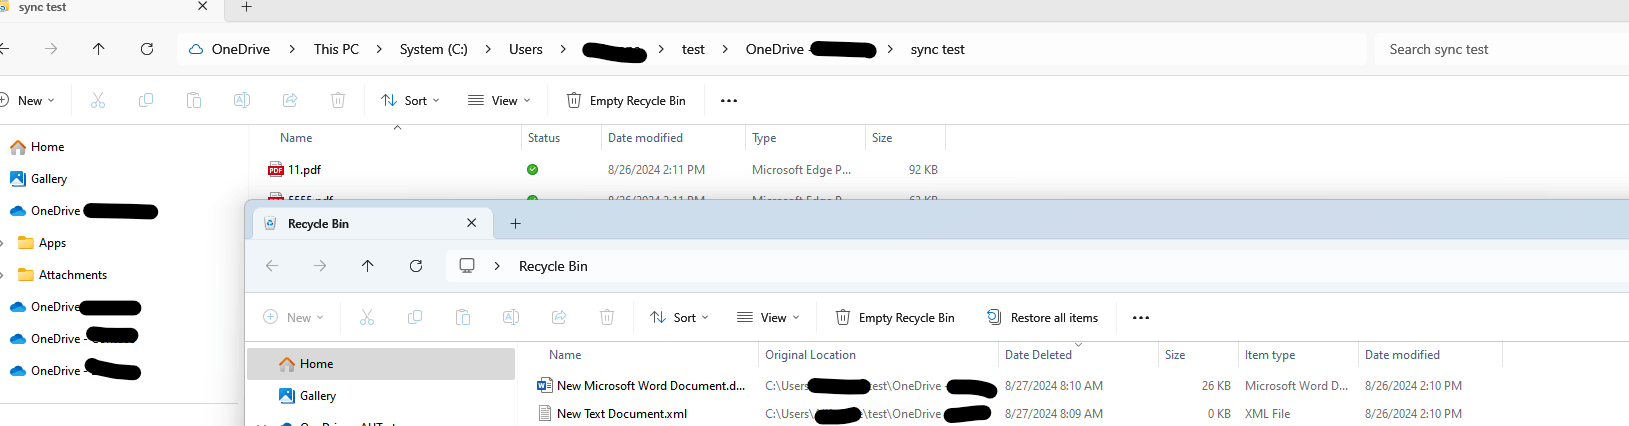Click test breadcrumb in address bar
This screenshot has height=426, width=1629.
tap(693, 49)
